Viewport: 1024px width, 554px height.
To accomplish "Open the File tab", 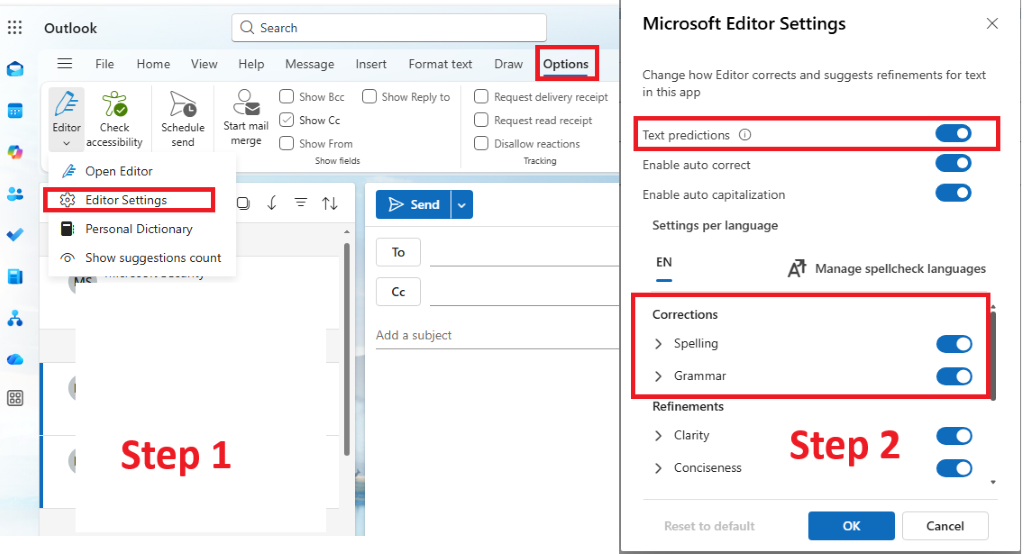I will point(104,64).
